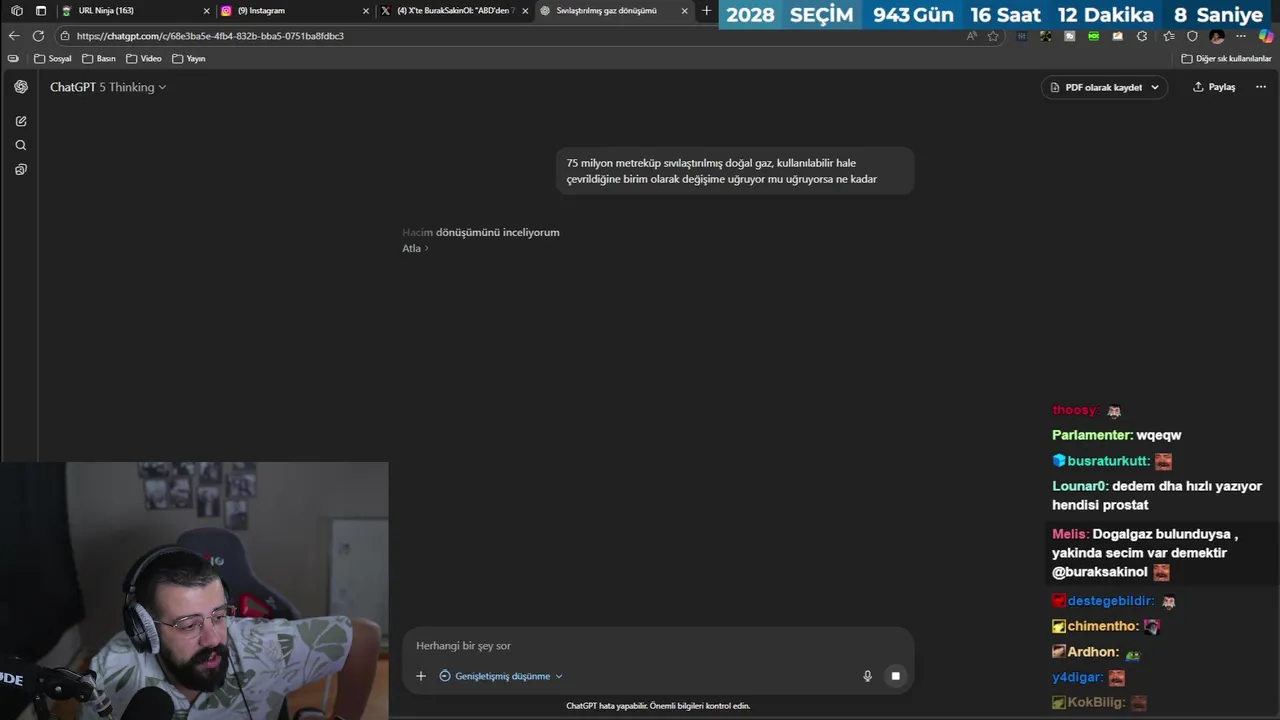Close the X'te BurakSakinOl tab
1280x720 pixels.
525,11
